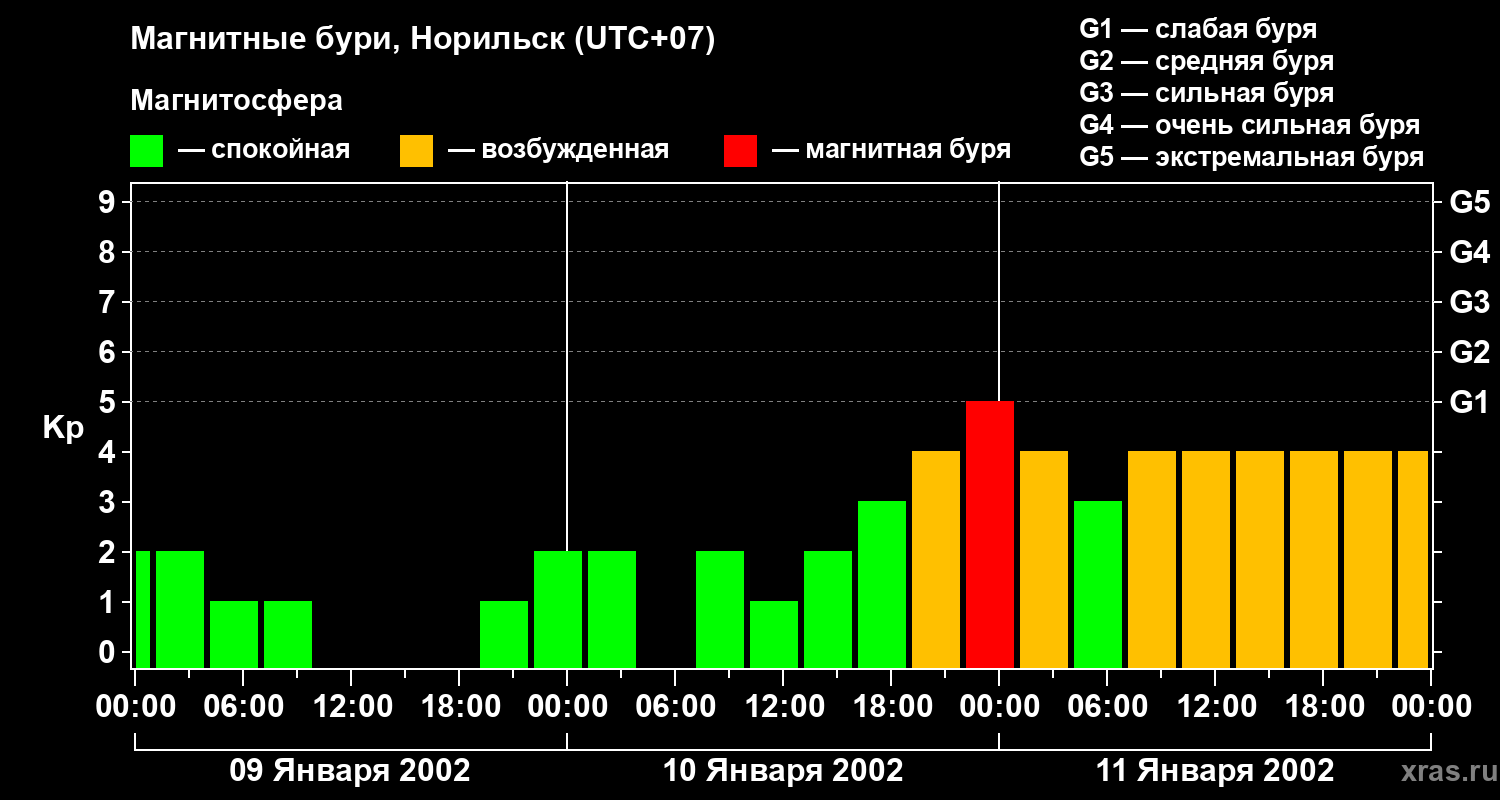Click the 'G5 — экстремальная буря' line
This screenshot has height=800, width=1500.
(x=1252, y=157)
